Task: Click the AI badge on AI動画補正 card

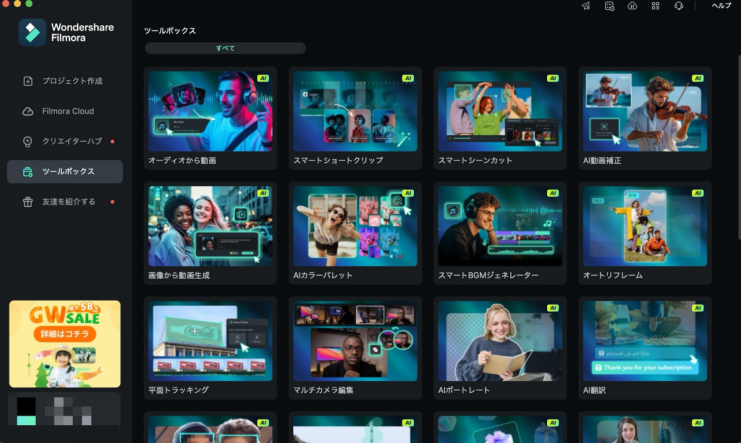Action: coord(698,78)
